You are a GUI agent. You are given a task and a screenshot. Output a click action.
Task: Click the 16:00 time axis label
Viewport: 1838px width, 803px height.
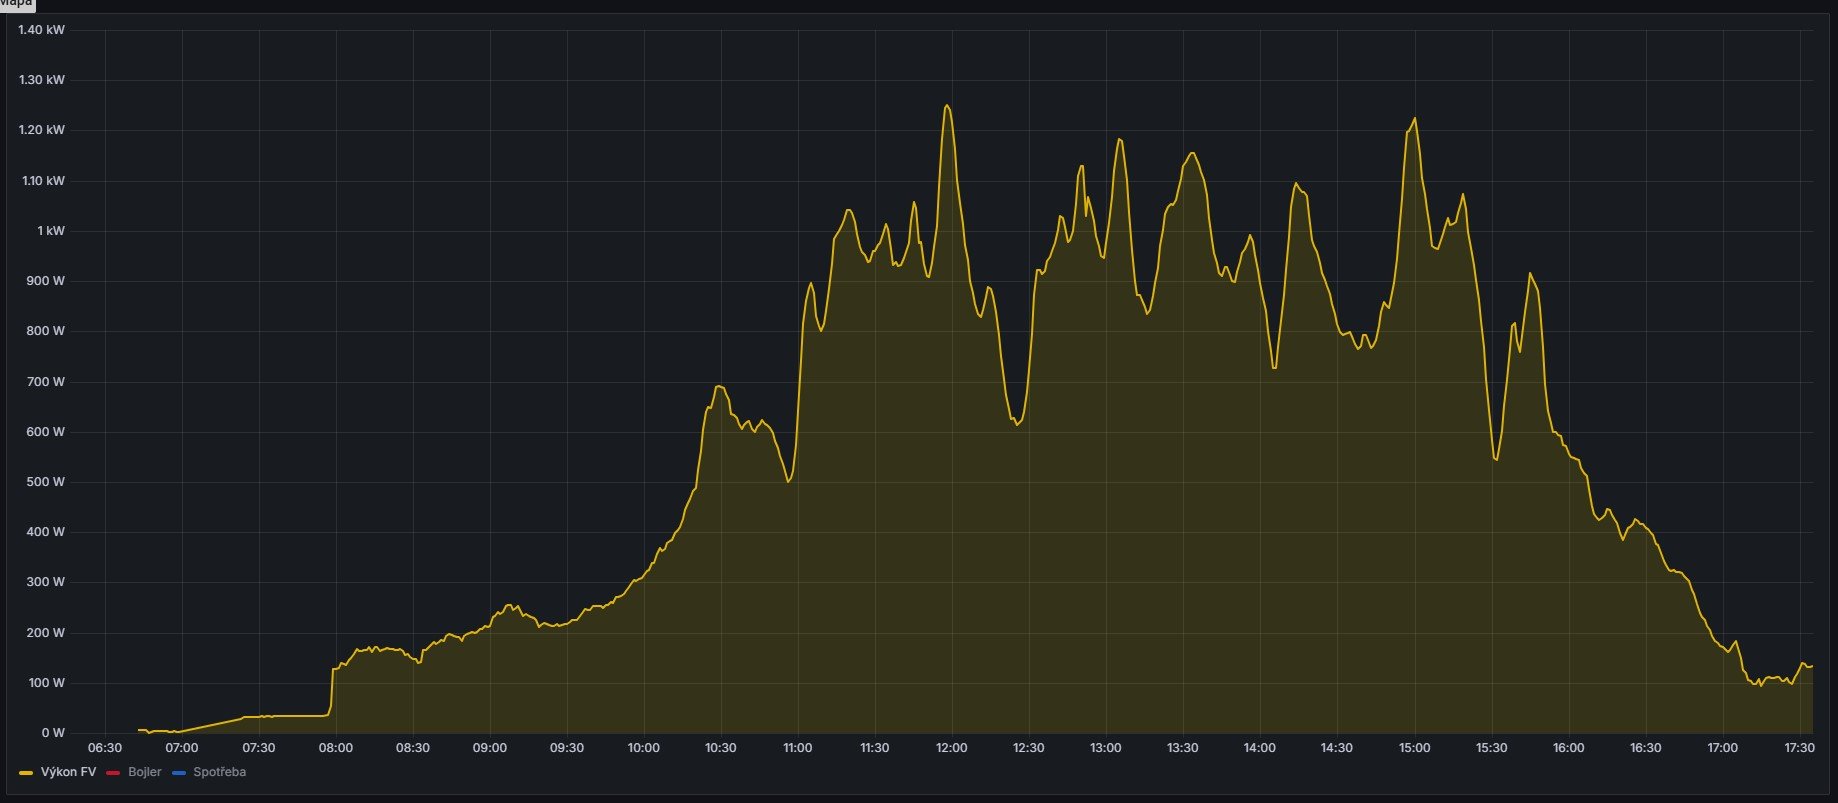click(1568, 748)
